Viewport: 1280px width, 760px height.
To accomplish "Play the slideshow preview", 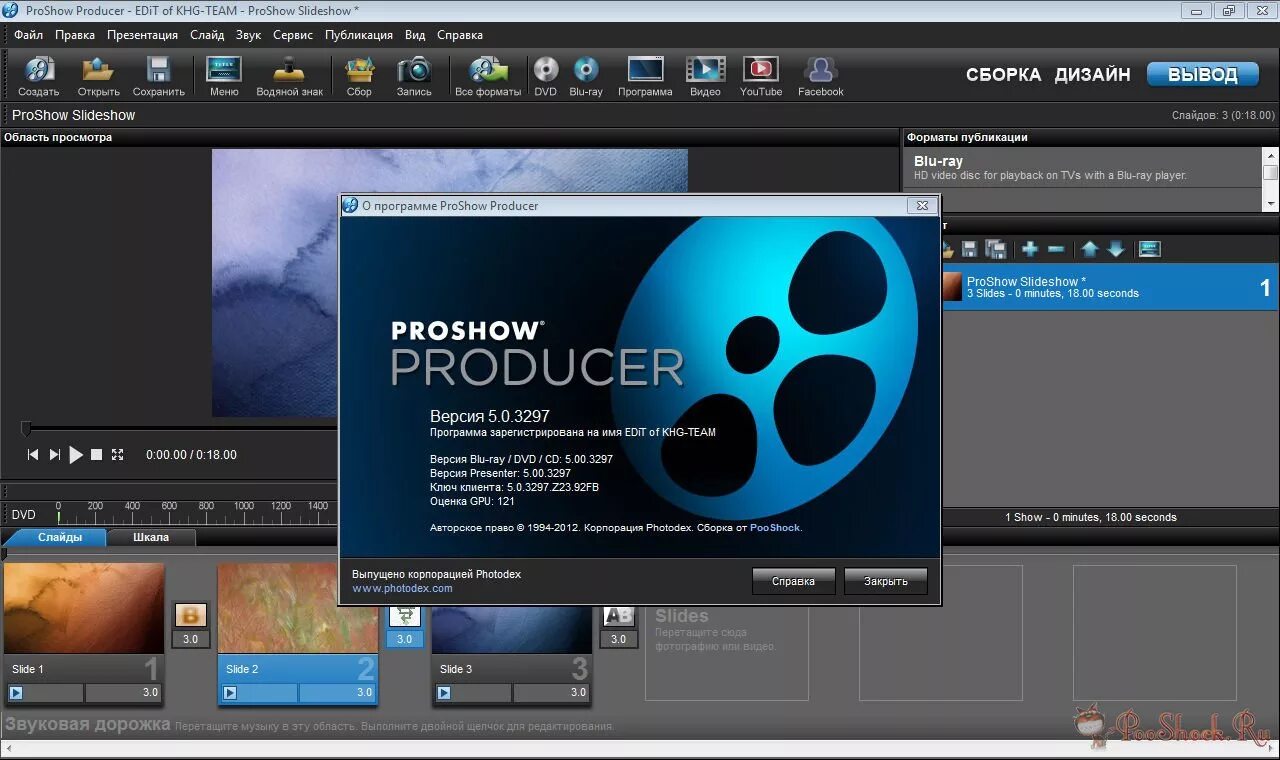I will coord(76,455).
